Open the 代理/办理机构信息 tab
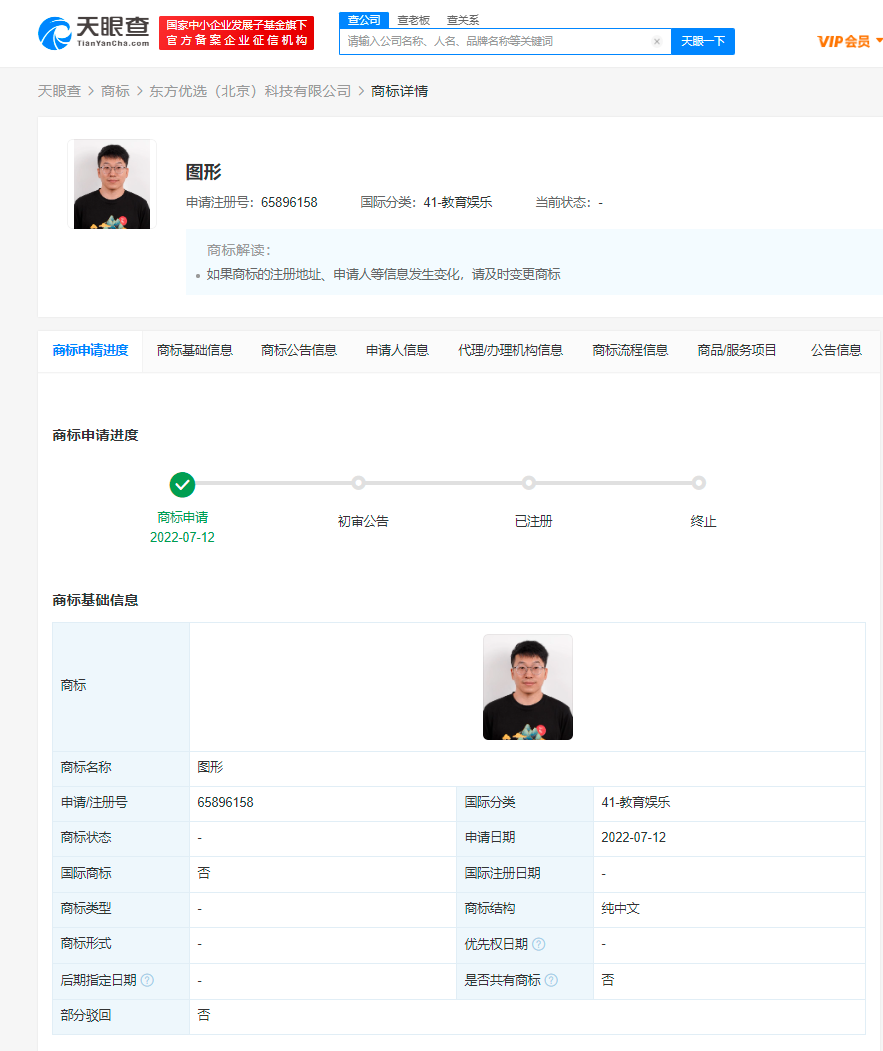This screenshot has height=1051, width=883. pos(510,350)
